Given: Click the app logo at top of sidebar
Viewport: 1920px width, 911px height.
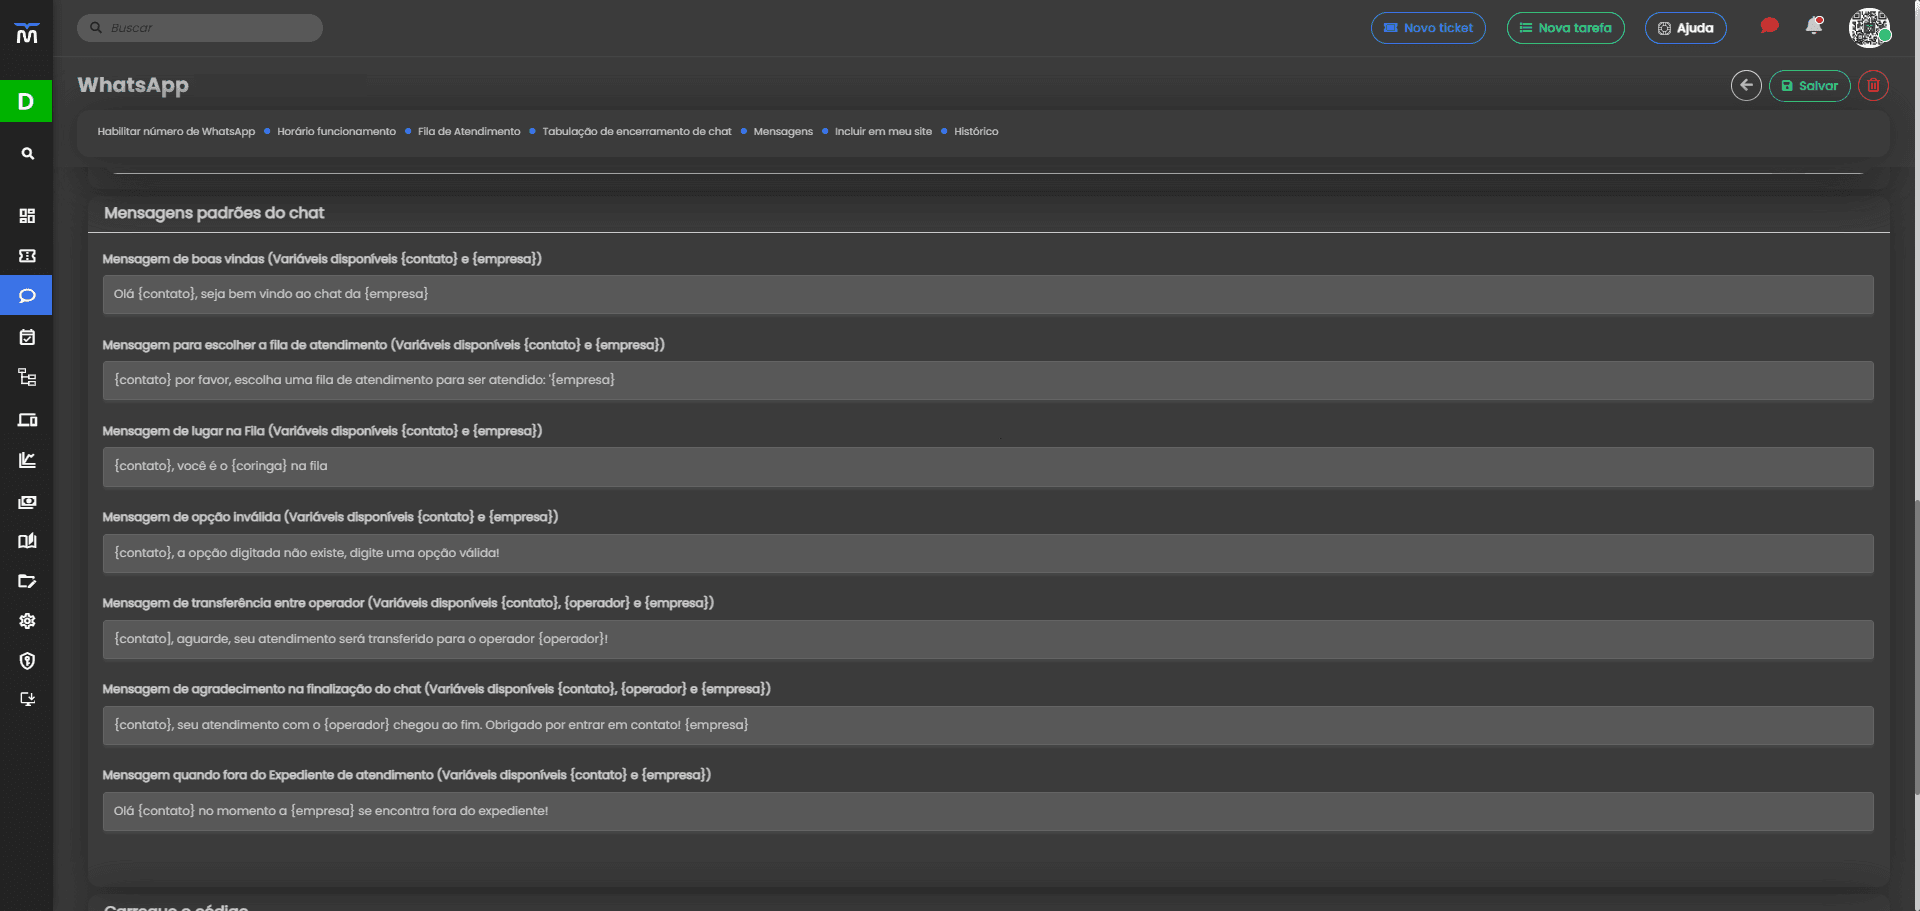Looking at the screenshot, I should point(27,34).
